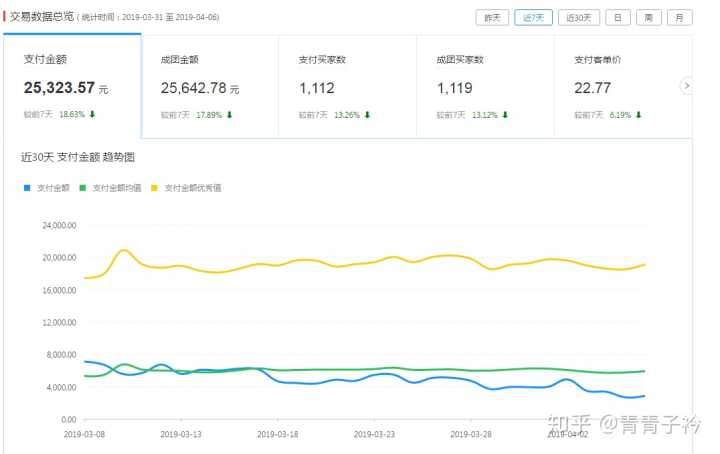Choose the 日 granularity button
720x454 pixels.
coord(619,17)
